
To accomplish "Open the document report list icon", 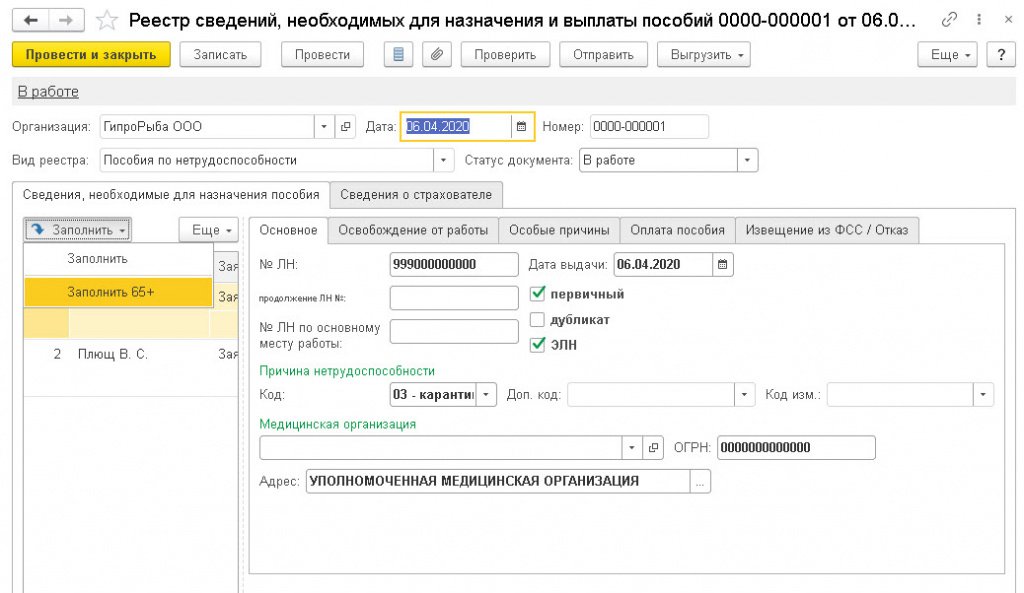I will 399,55.
